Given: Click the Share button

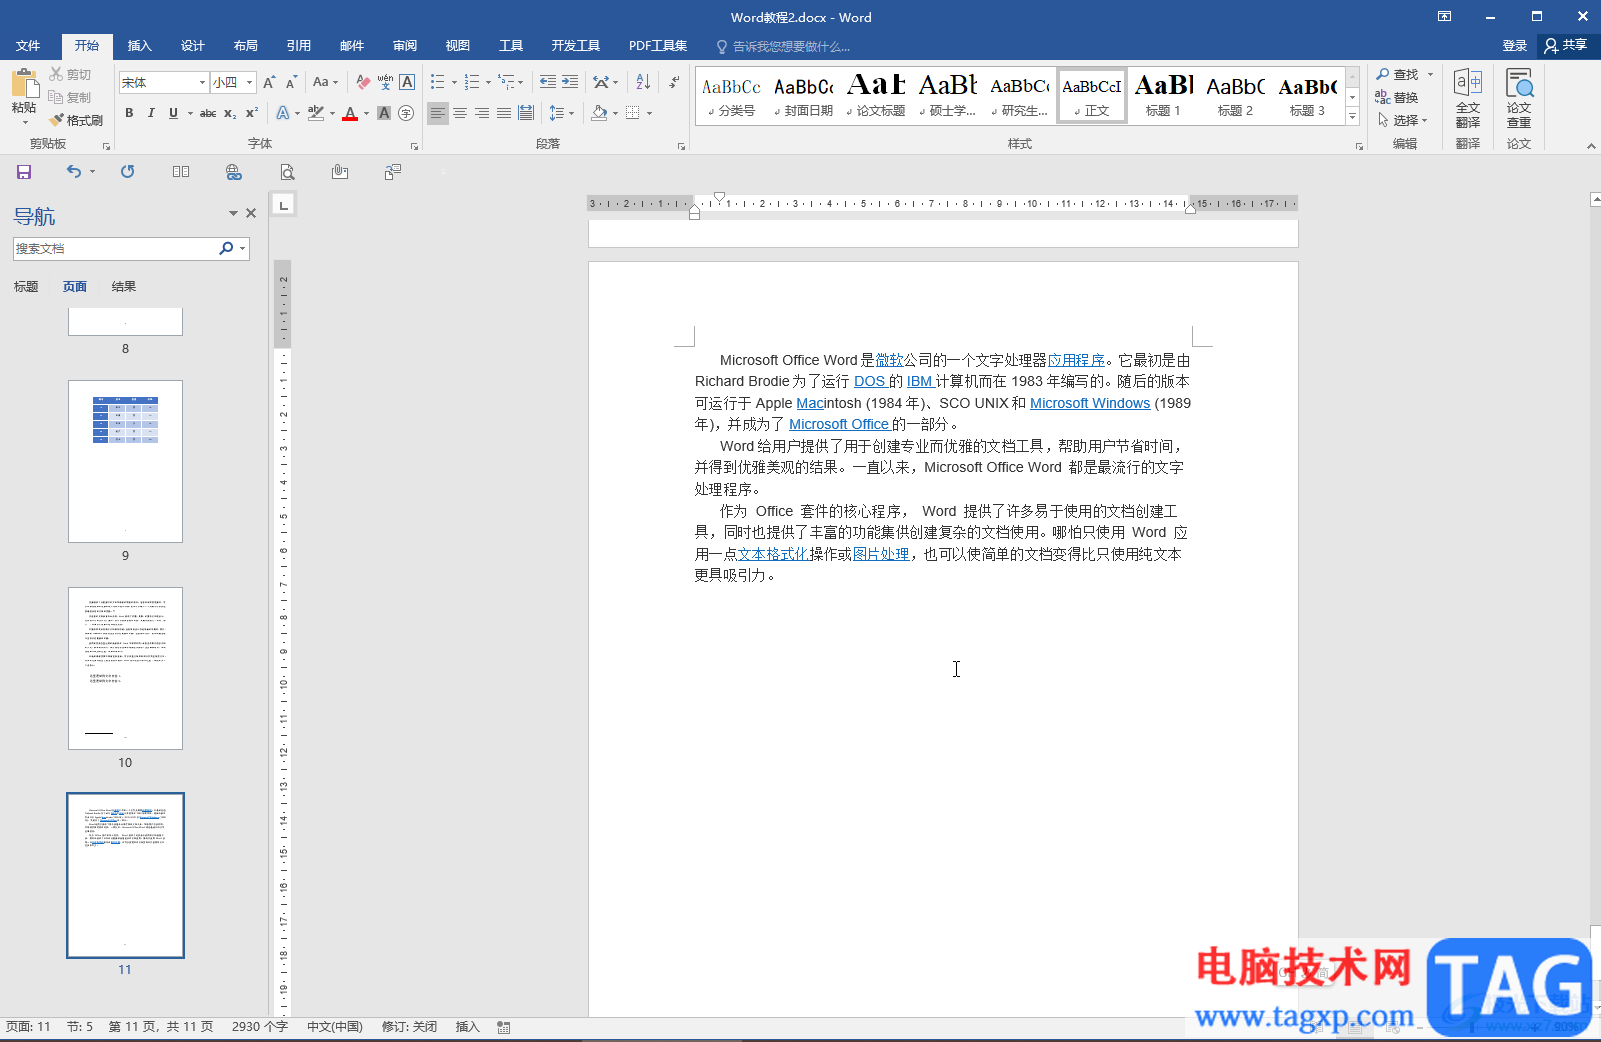Looking at the screenshot, I should click(1566, 46).
